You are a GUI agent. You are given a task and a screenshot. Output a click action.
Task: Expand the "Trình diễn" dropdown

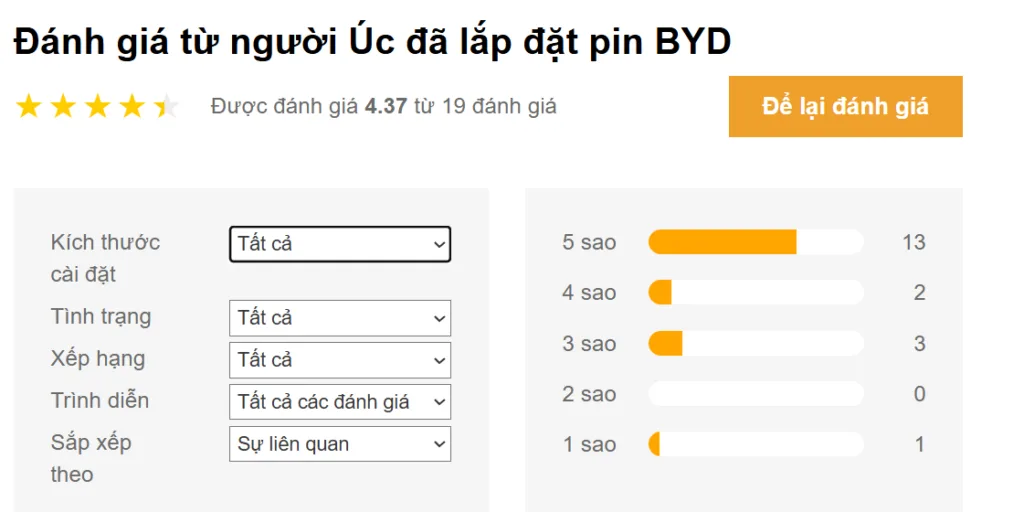[340, 402]
